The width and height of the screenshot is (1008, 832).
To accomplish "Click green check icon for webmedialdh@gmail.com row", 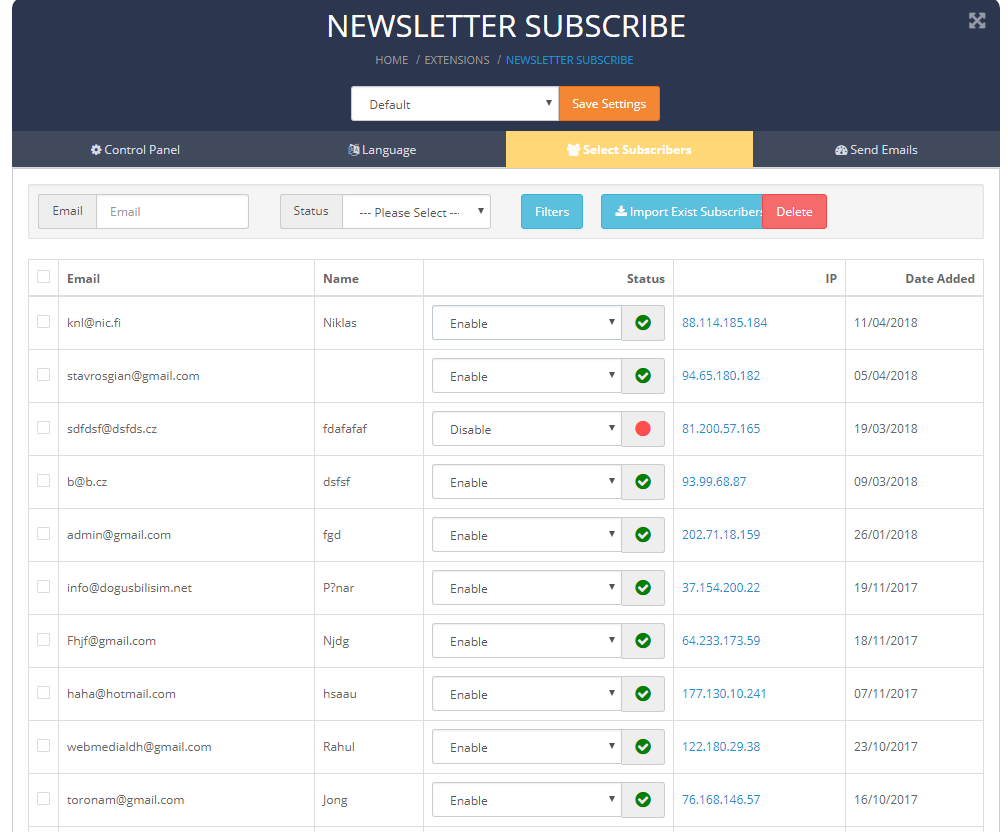I will pos(643,747).
